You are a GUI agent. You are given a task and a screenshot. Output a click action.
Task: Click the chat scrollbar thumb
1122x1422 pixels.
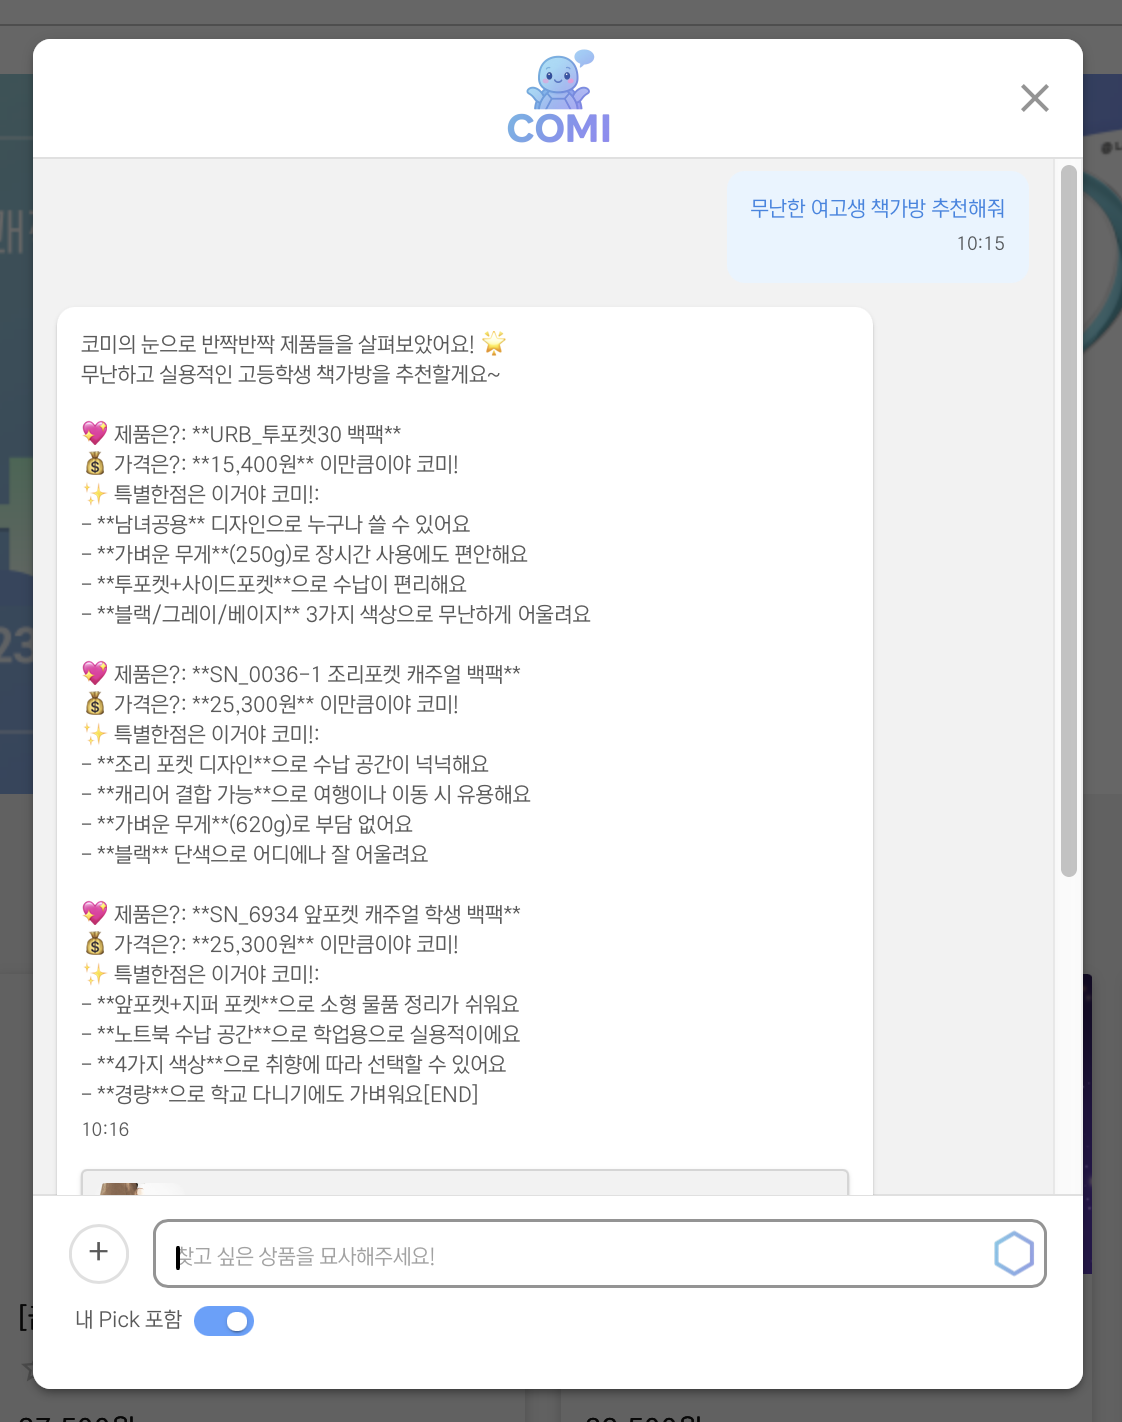click(1068, 520)
